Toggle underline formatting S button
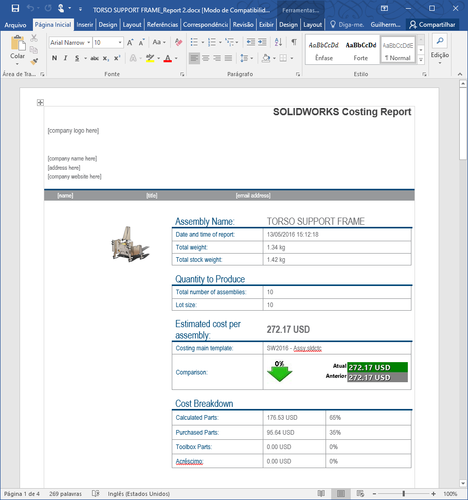The image size is (468, 500). coord(77,58)
